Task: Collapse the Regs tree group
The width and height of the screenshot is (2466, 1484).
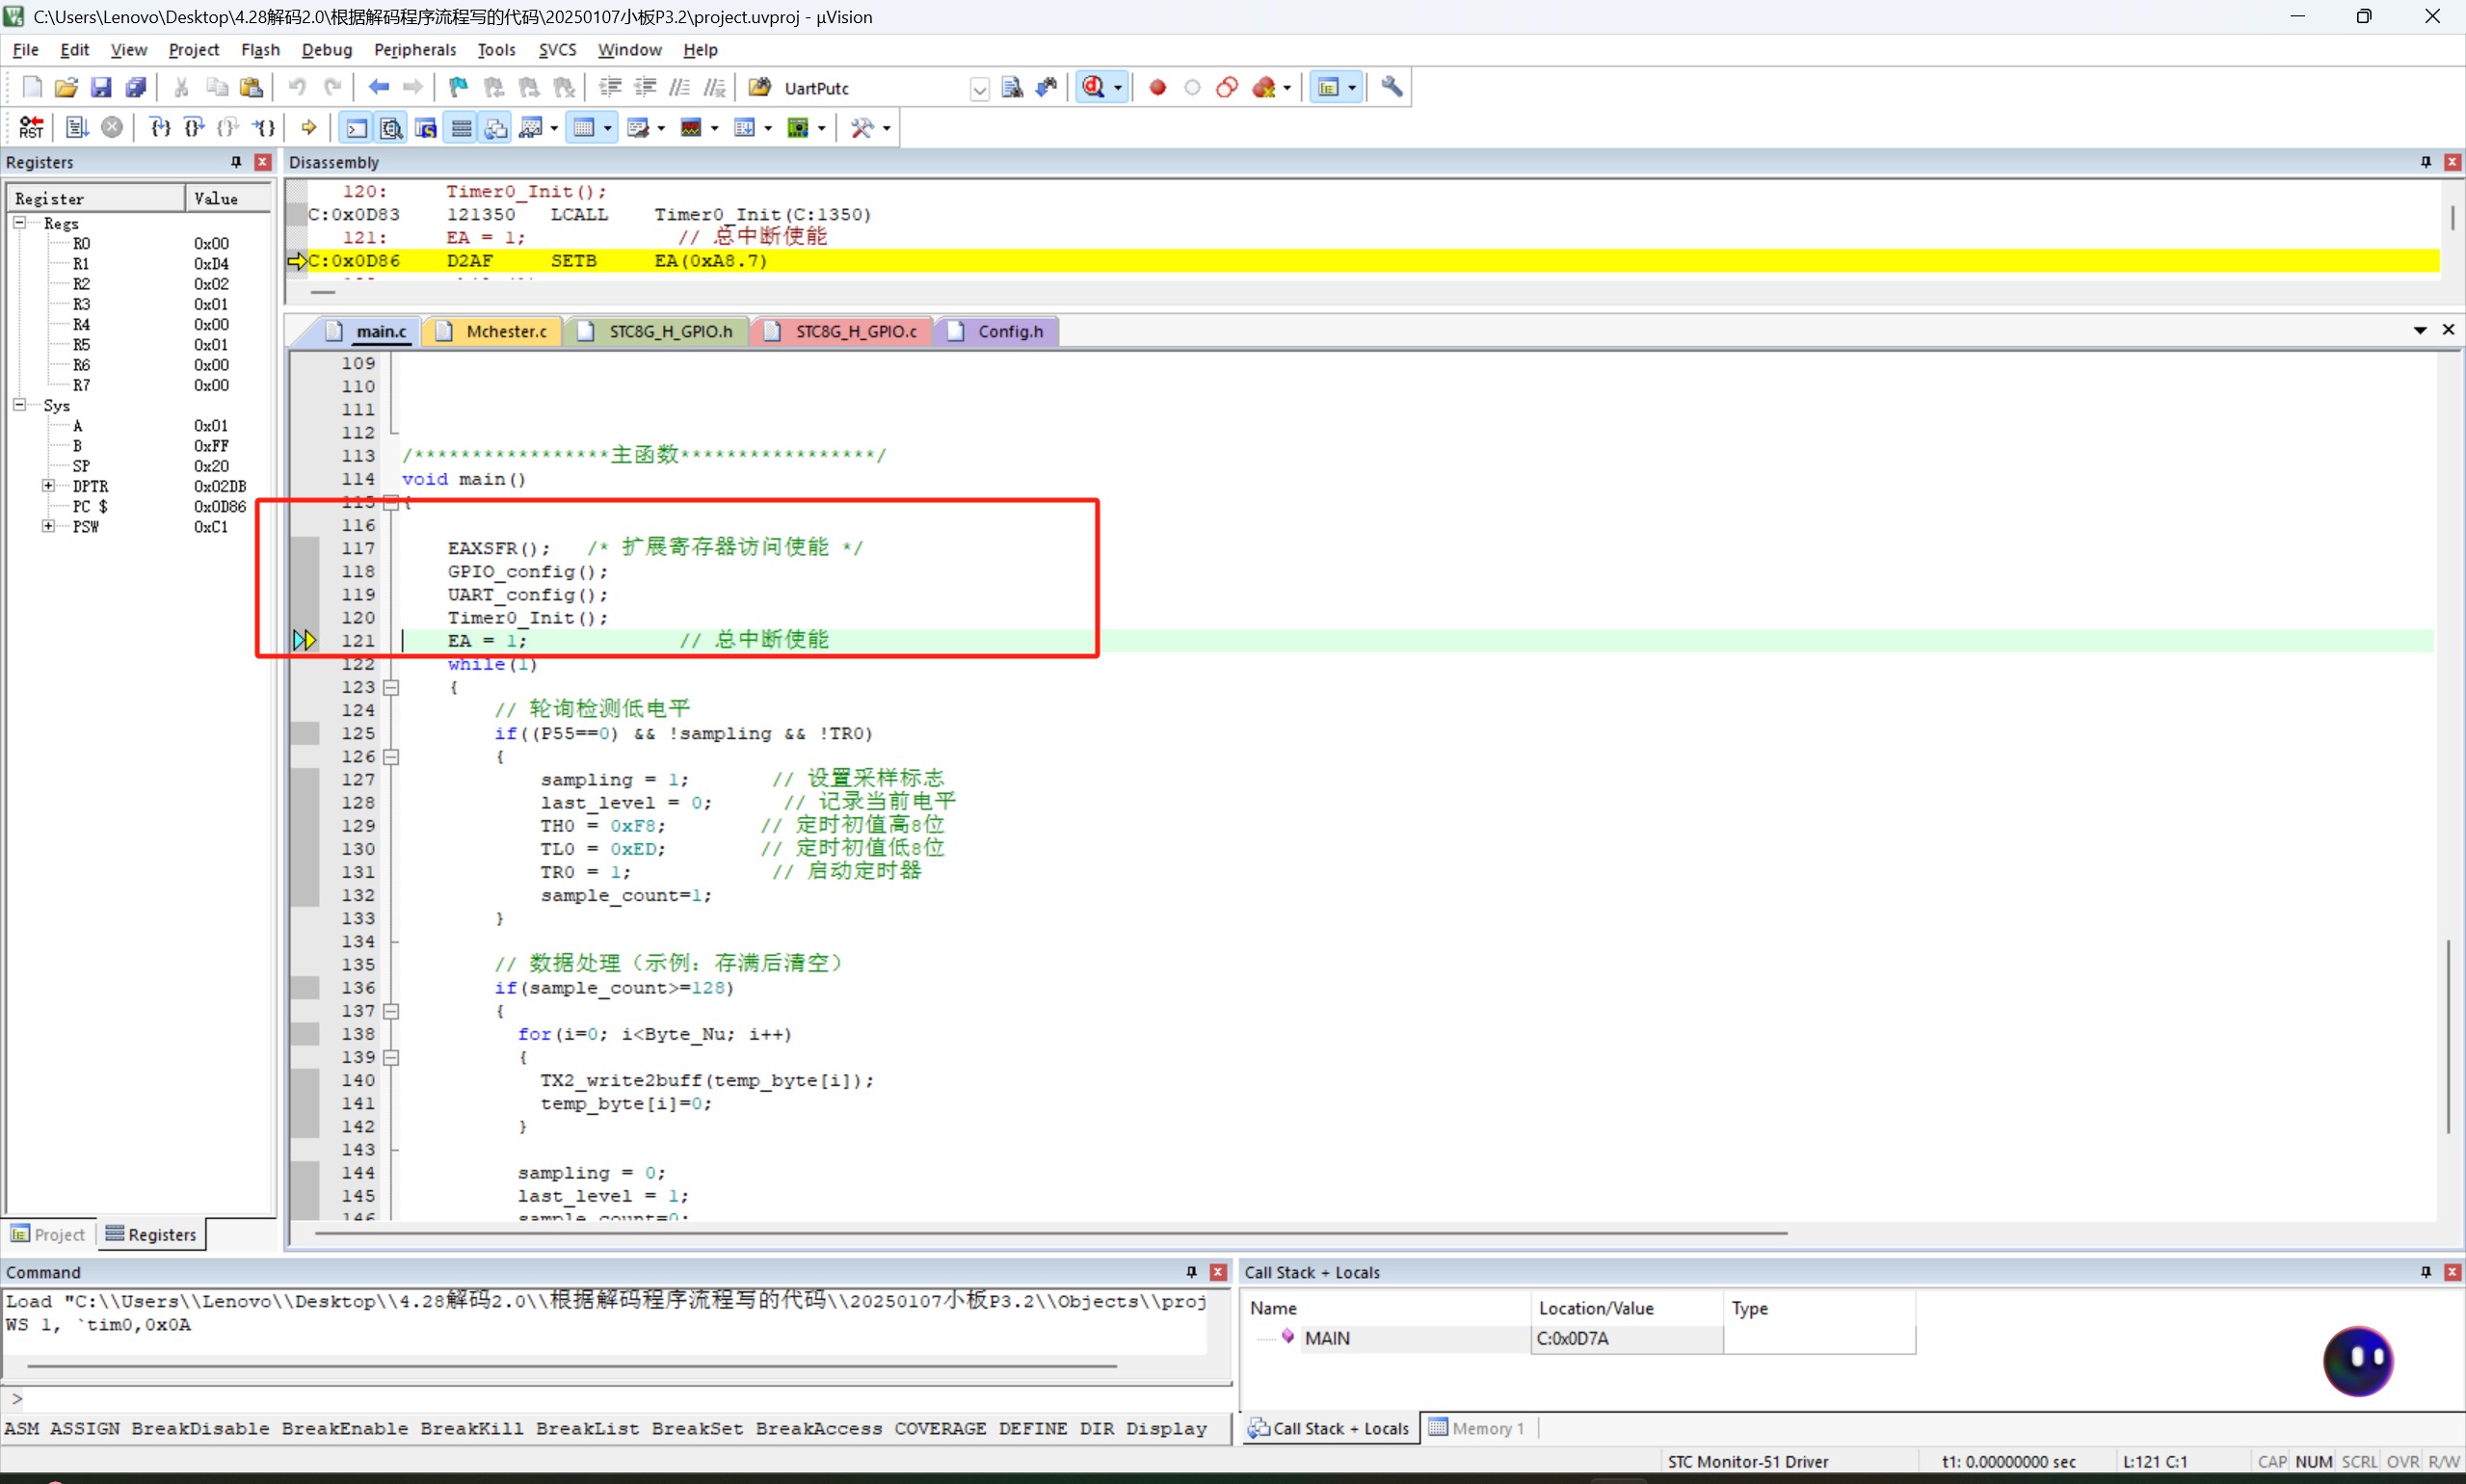Action: tap(19, 223)
